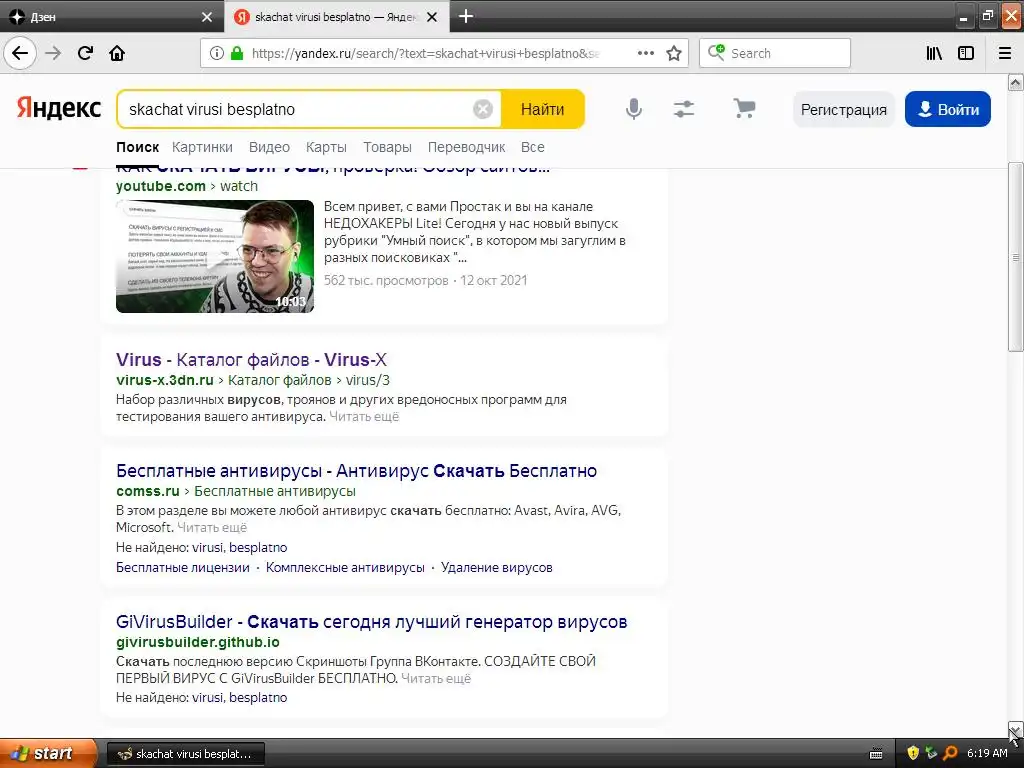The width and height of the screenshot is (1024, 768).
Task: Click the scrollbar up arrow
Action: pos(1016,82)
